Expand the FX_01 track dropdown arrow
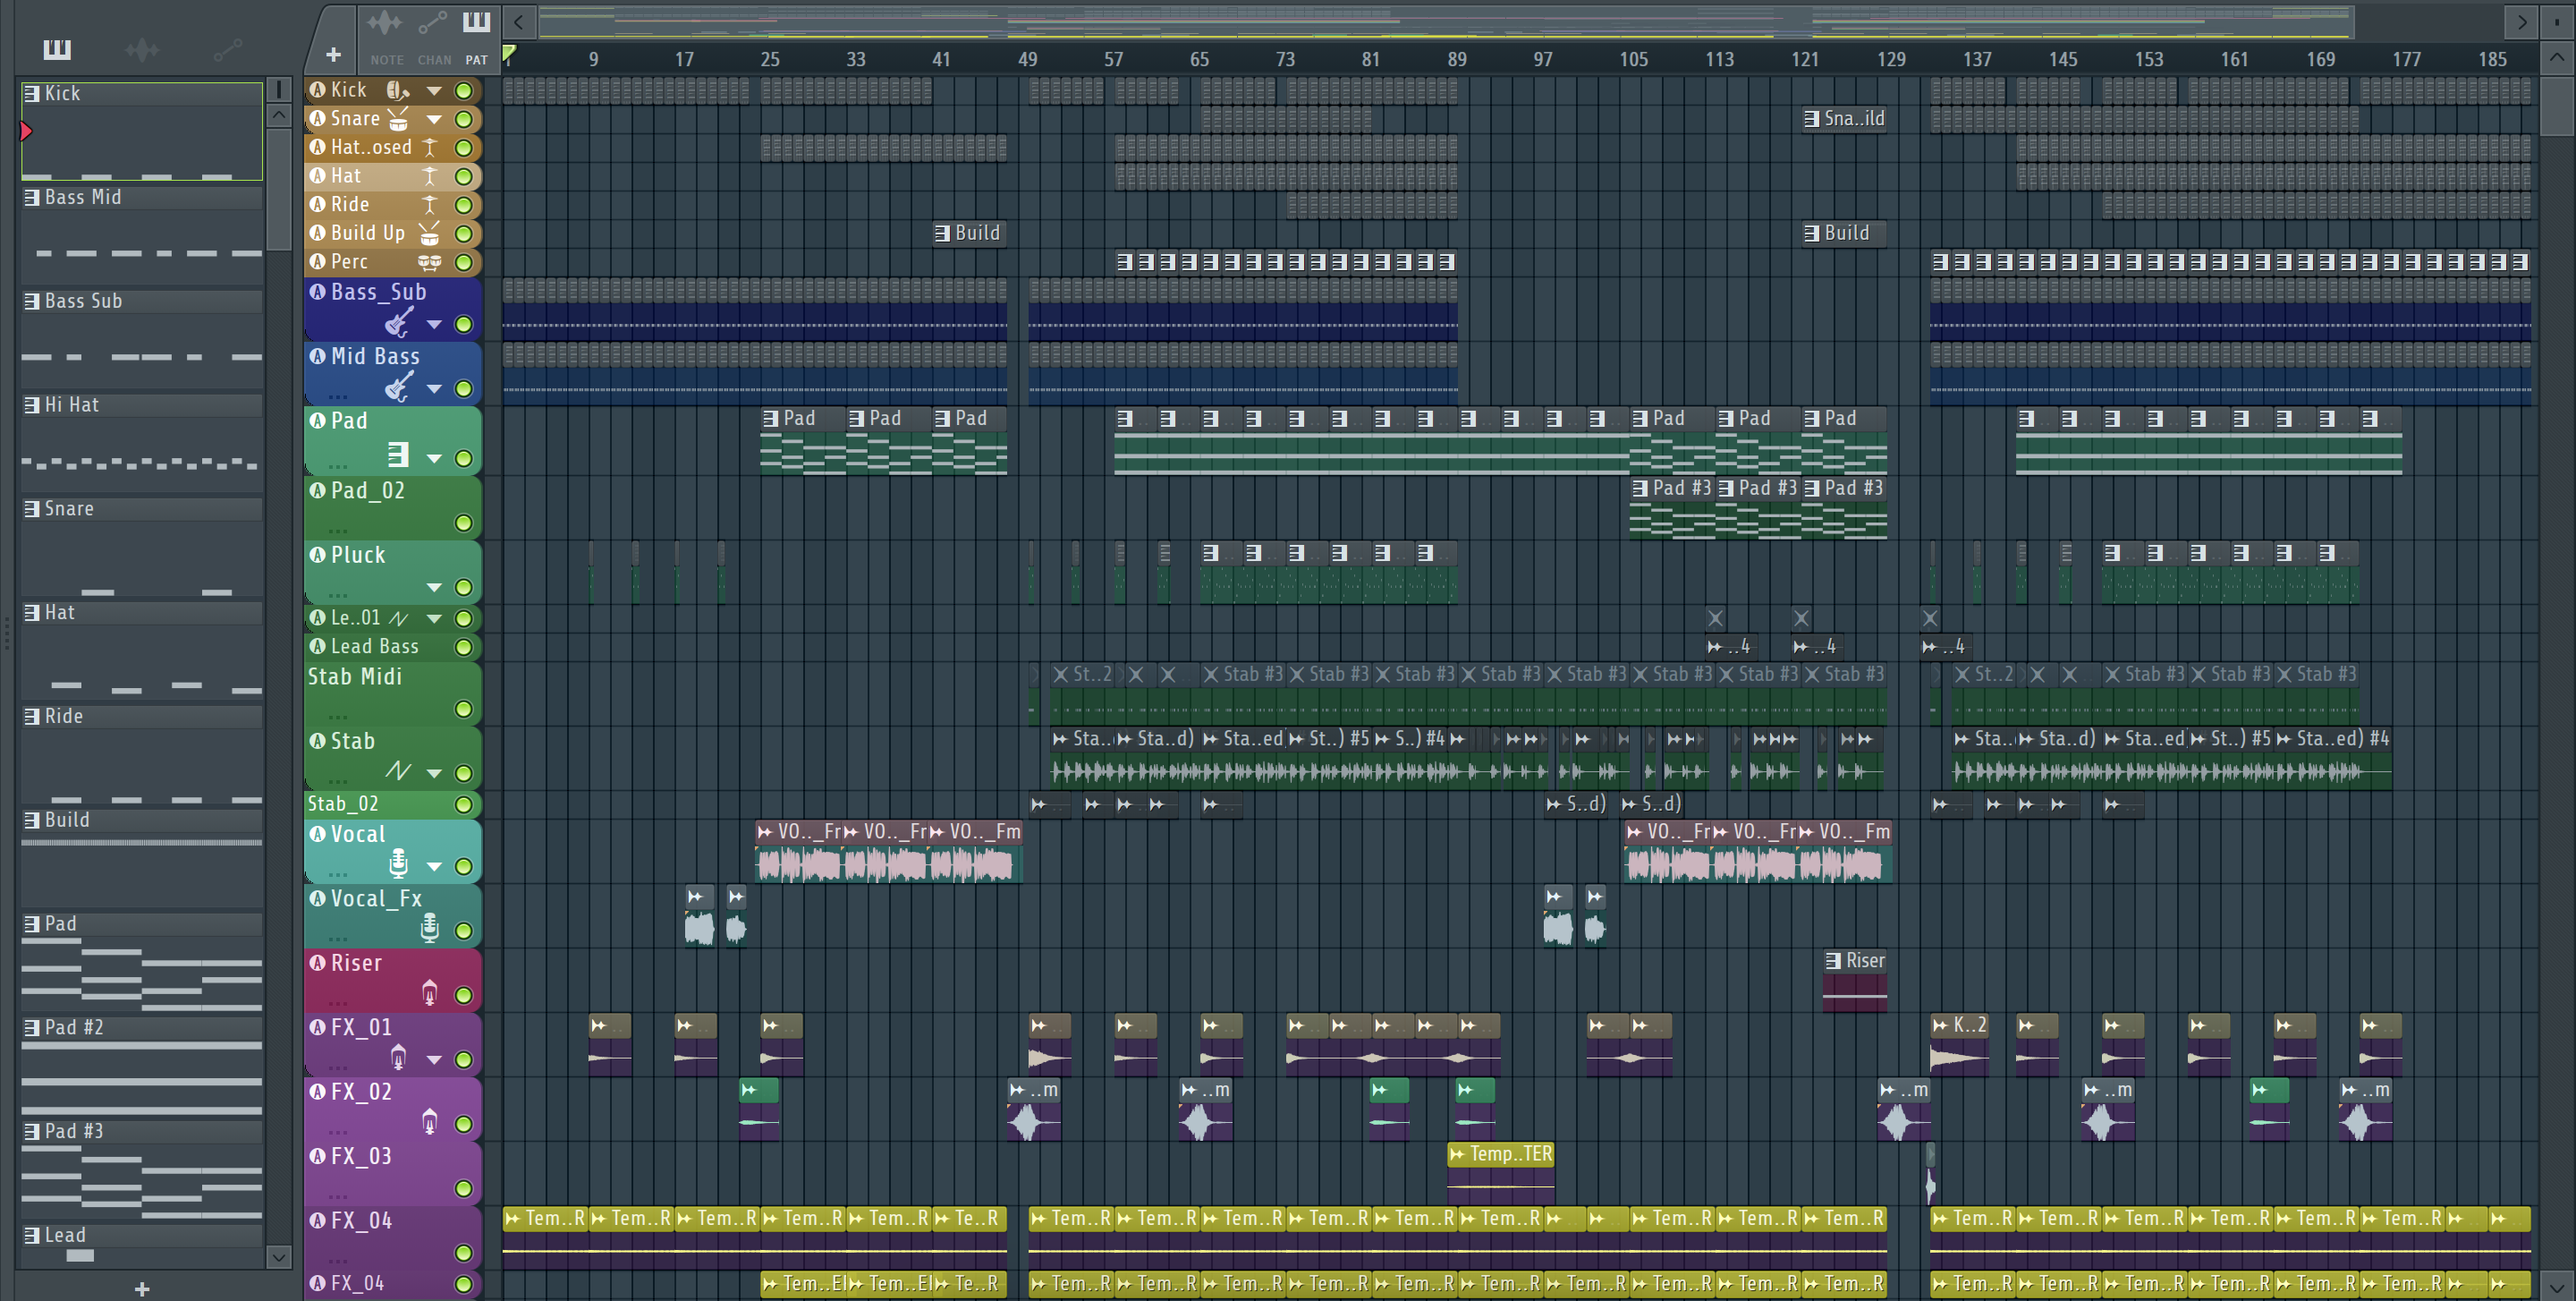This screenshot has width=2576, height=1301. 434,1059
